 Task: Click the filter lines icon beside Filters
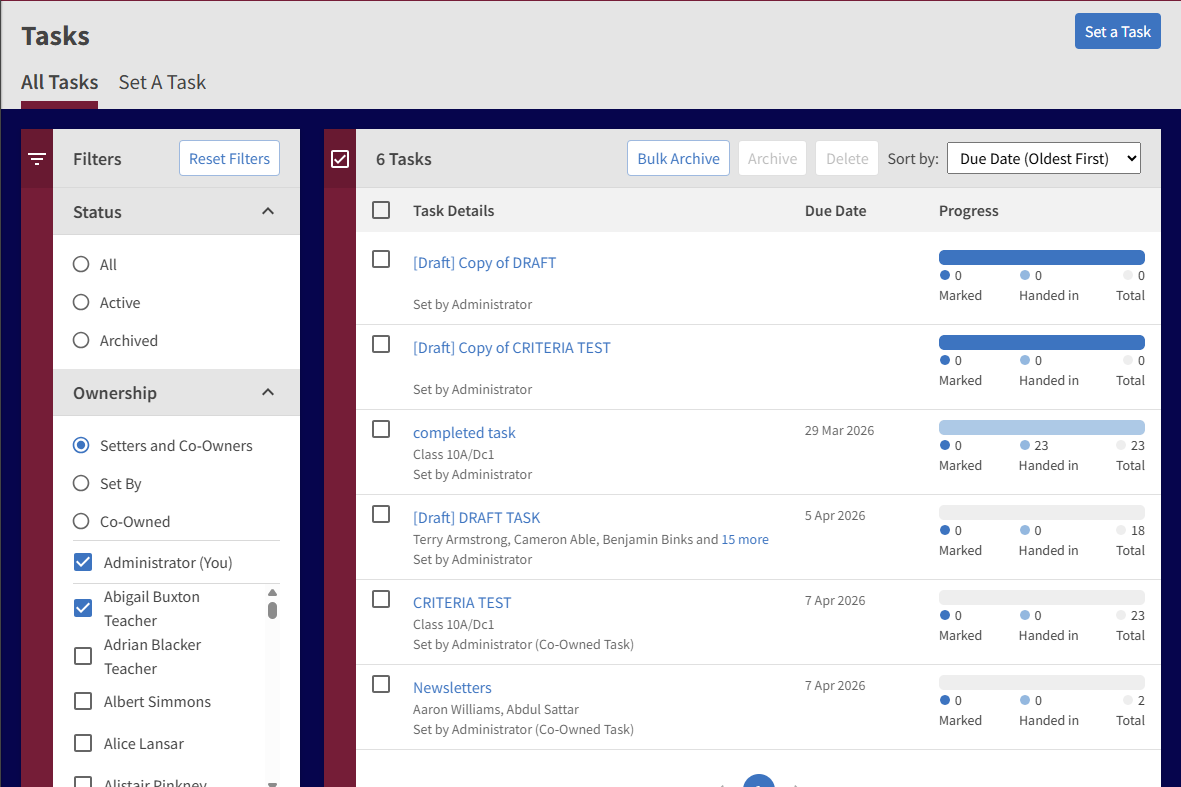tap(37, 159)
